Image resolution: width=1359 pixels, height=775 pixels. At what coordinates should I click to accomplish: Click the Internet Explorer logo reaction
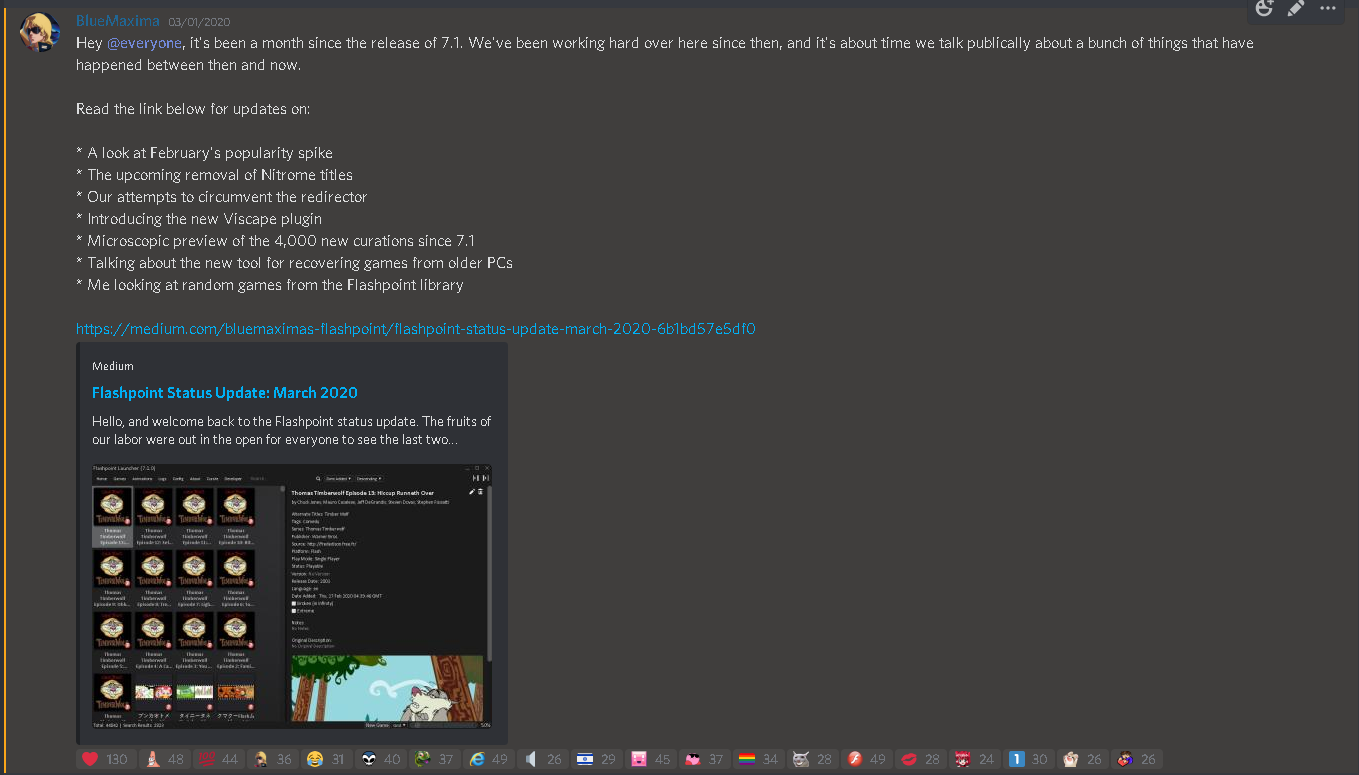point(488,759)
